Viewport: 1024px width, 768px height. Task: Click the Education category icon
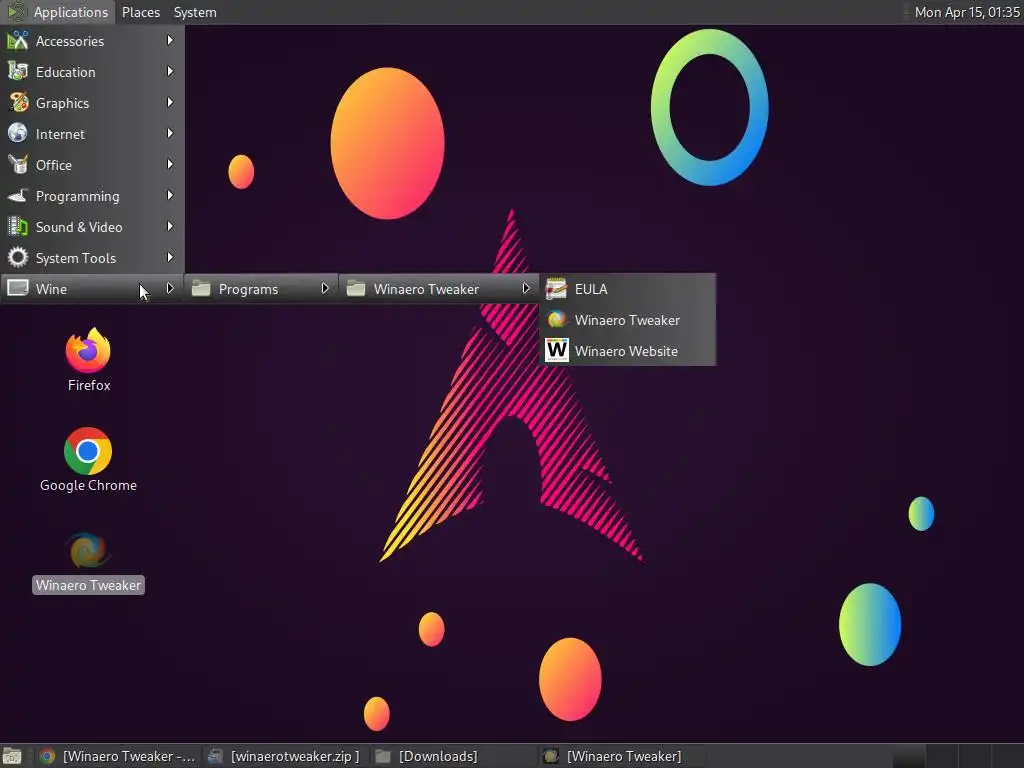[x=18, y=71]
